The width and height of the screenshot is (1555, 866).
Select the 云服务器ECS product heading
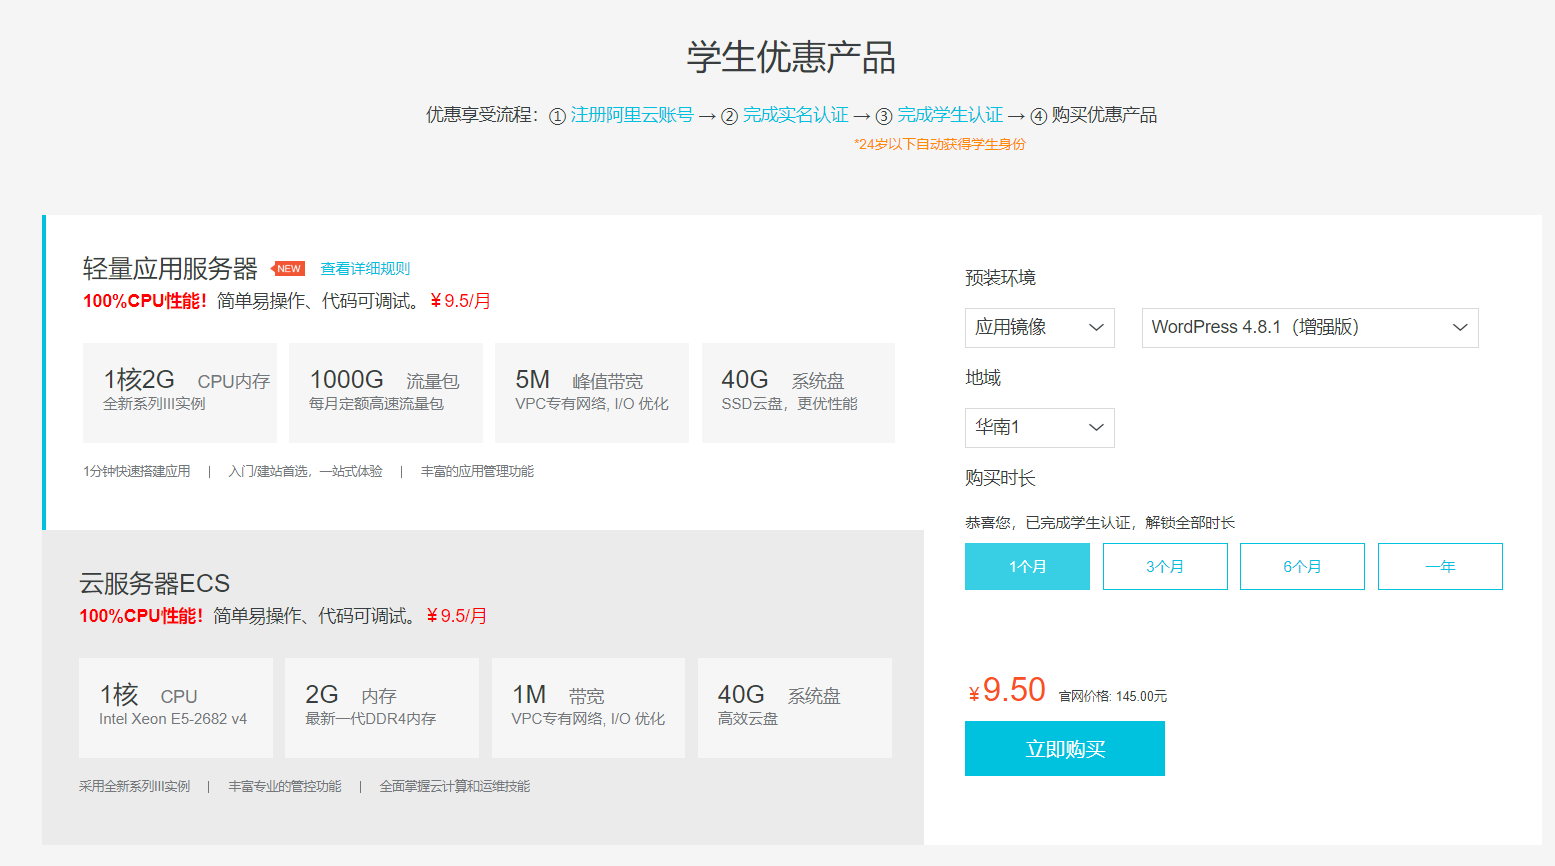(155, 584)
